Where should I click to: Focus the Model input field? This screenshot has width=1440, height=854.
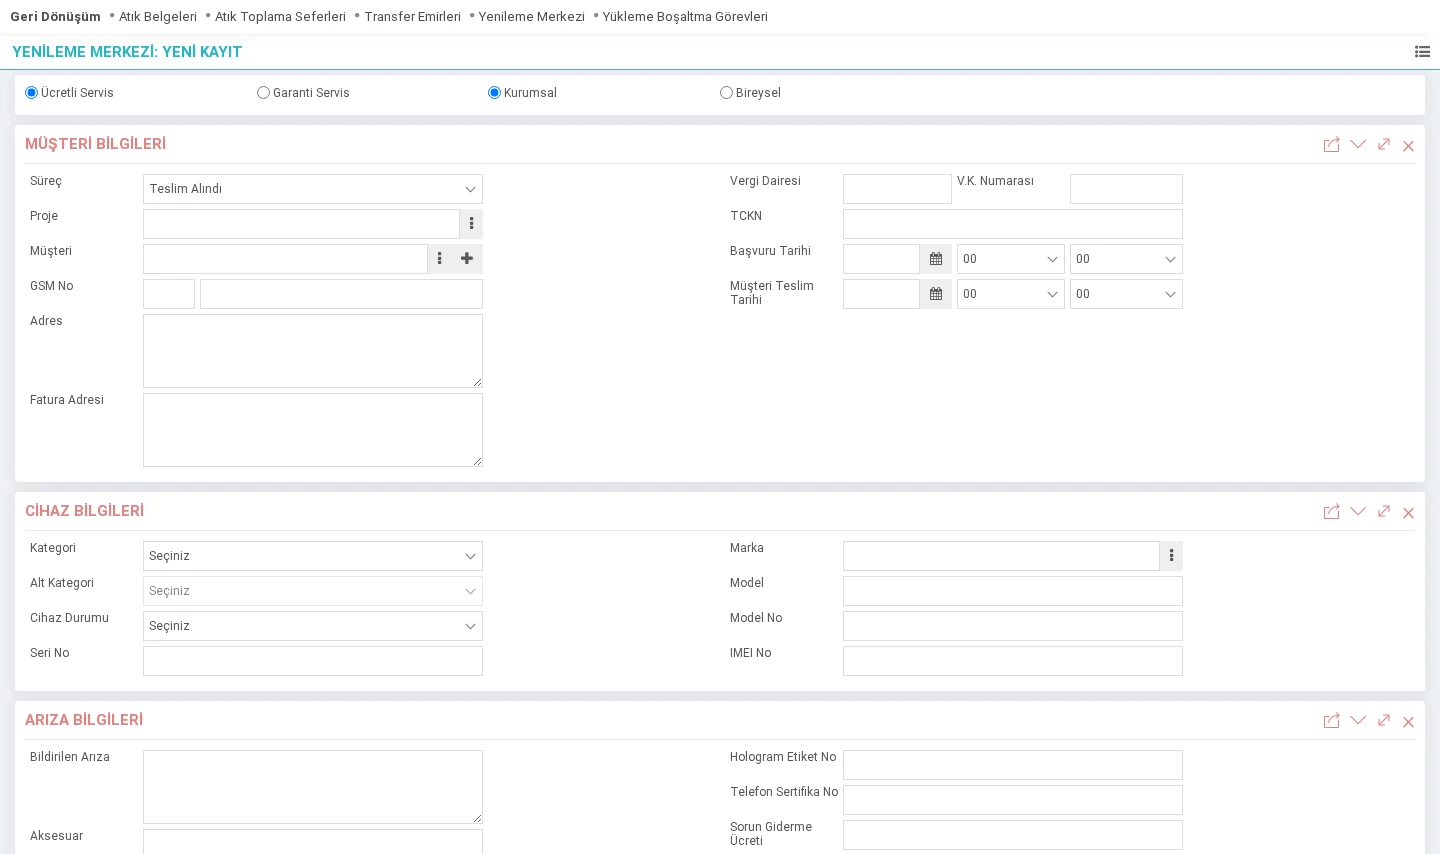click(x=1013, y=591)
